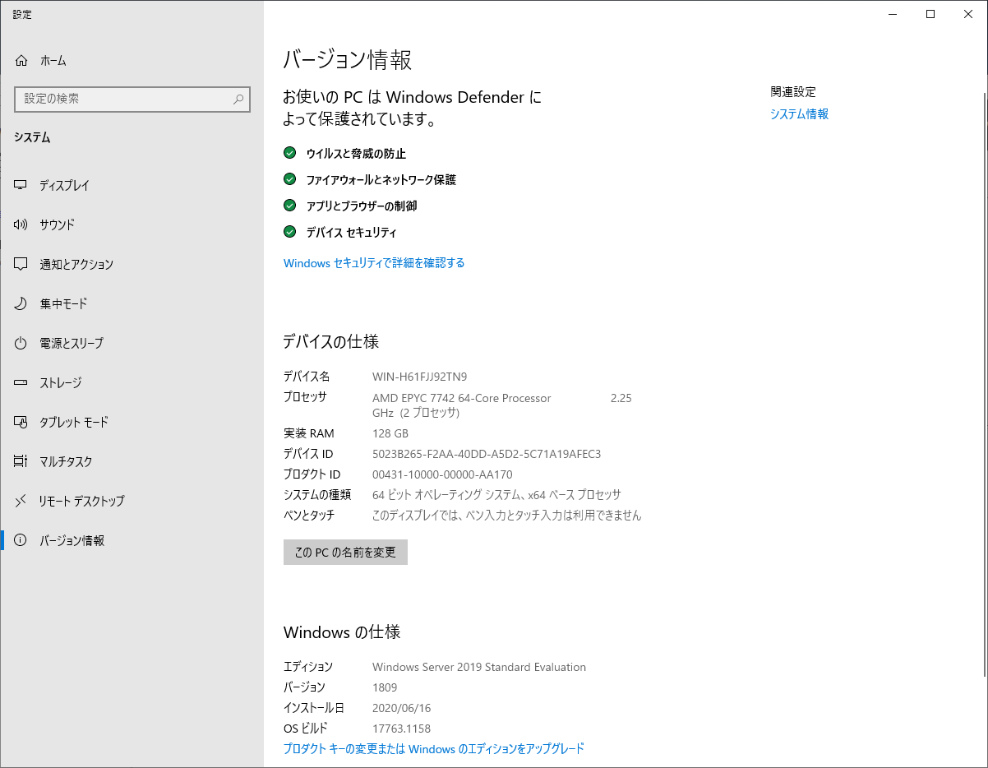Click the Sound speaker icon
This screenshot has width=988, height=768.
[x=20, y=224]
